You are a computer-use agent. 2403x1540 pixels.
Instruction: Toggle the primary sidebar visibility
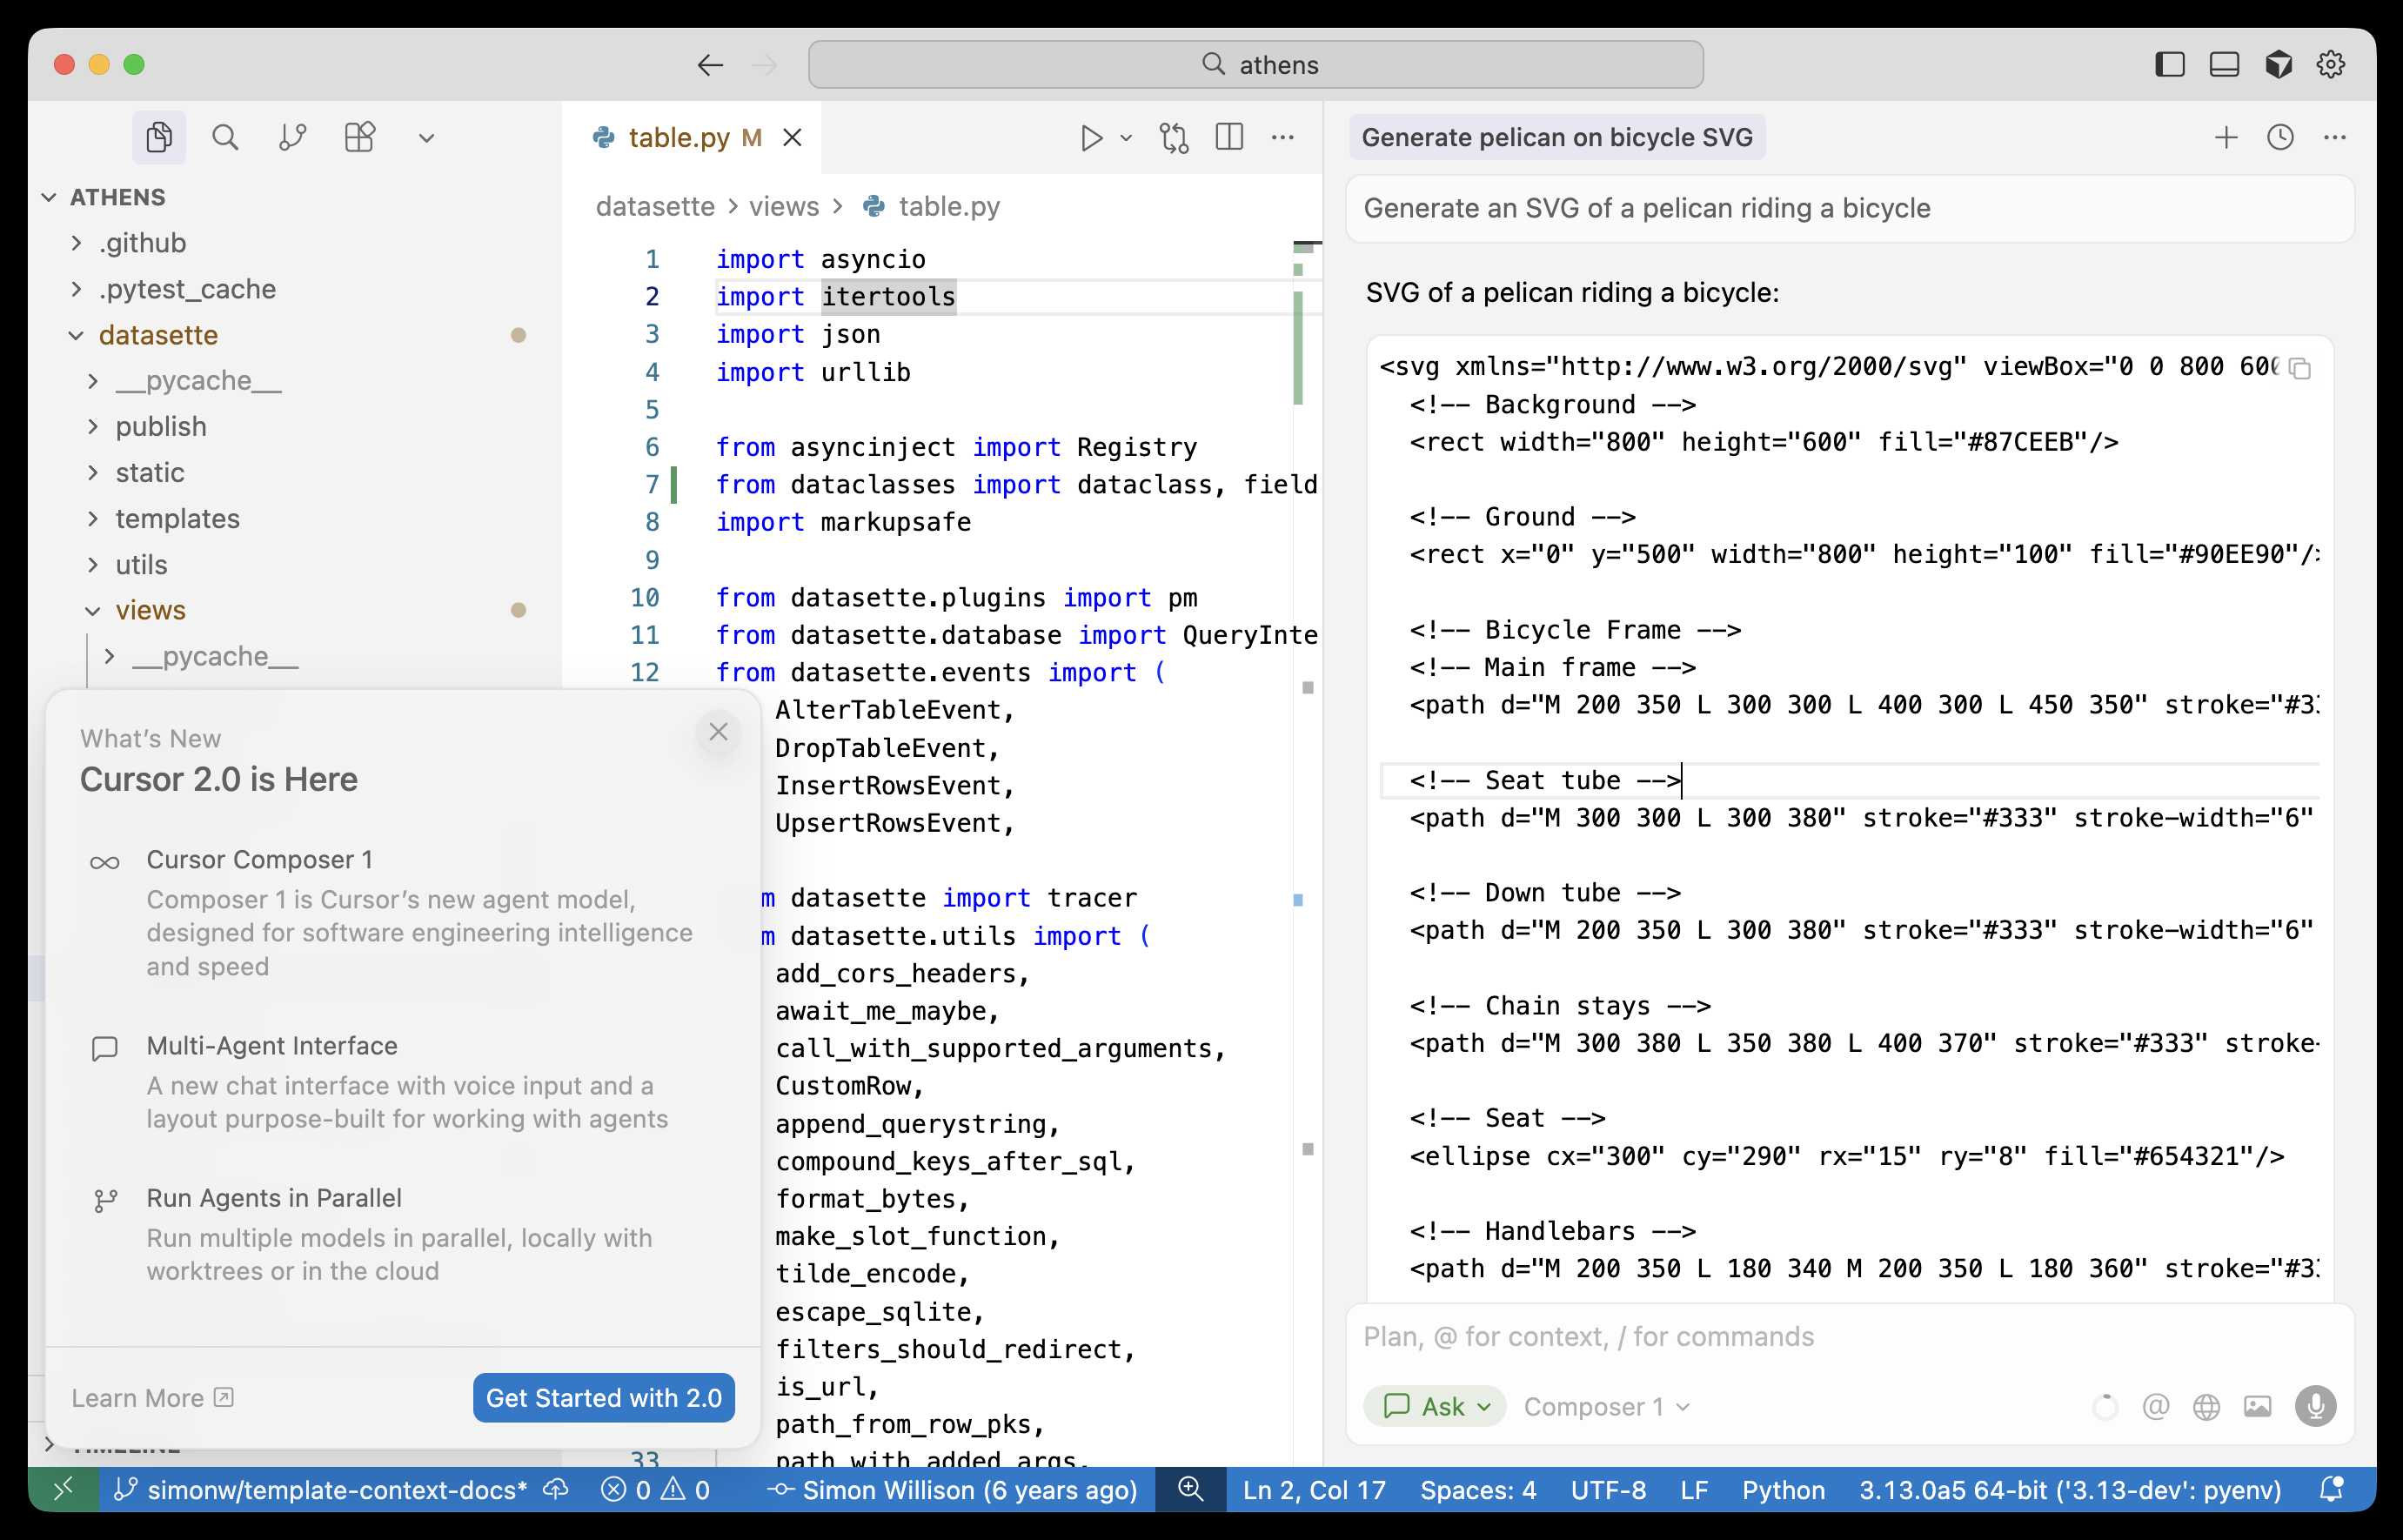click(2170, 64)
